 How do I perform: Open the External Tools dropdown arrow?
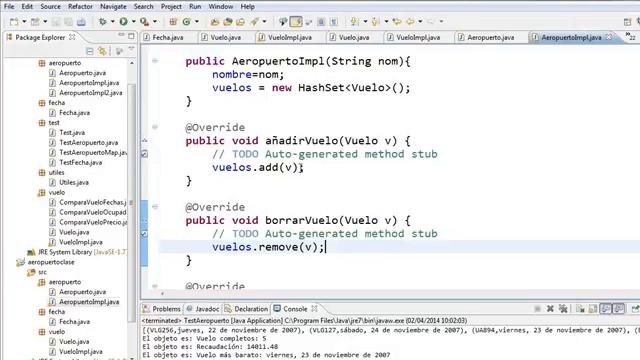[155, 22]
